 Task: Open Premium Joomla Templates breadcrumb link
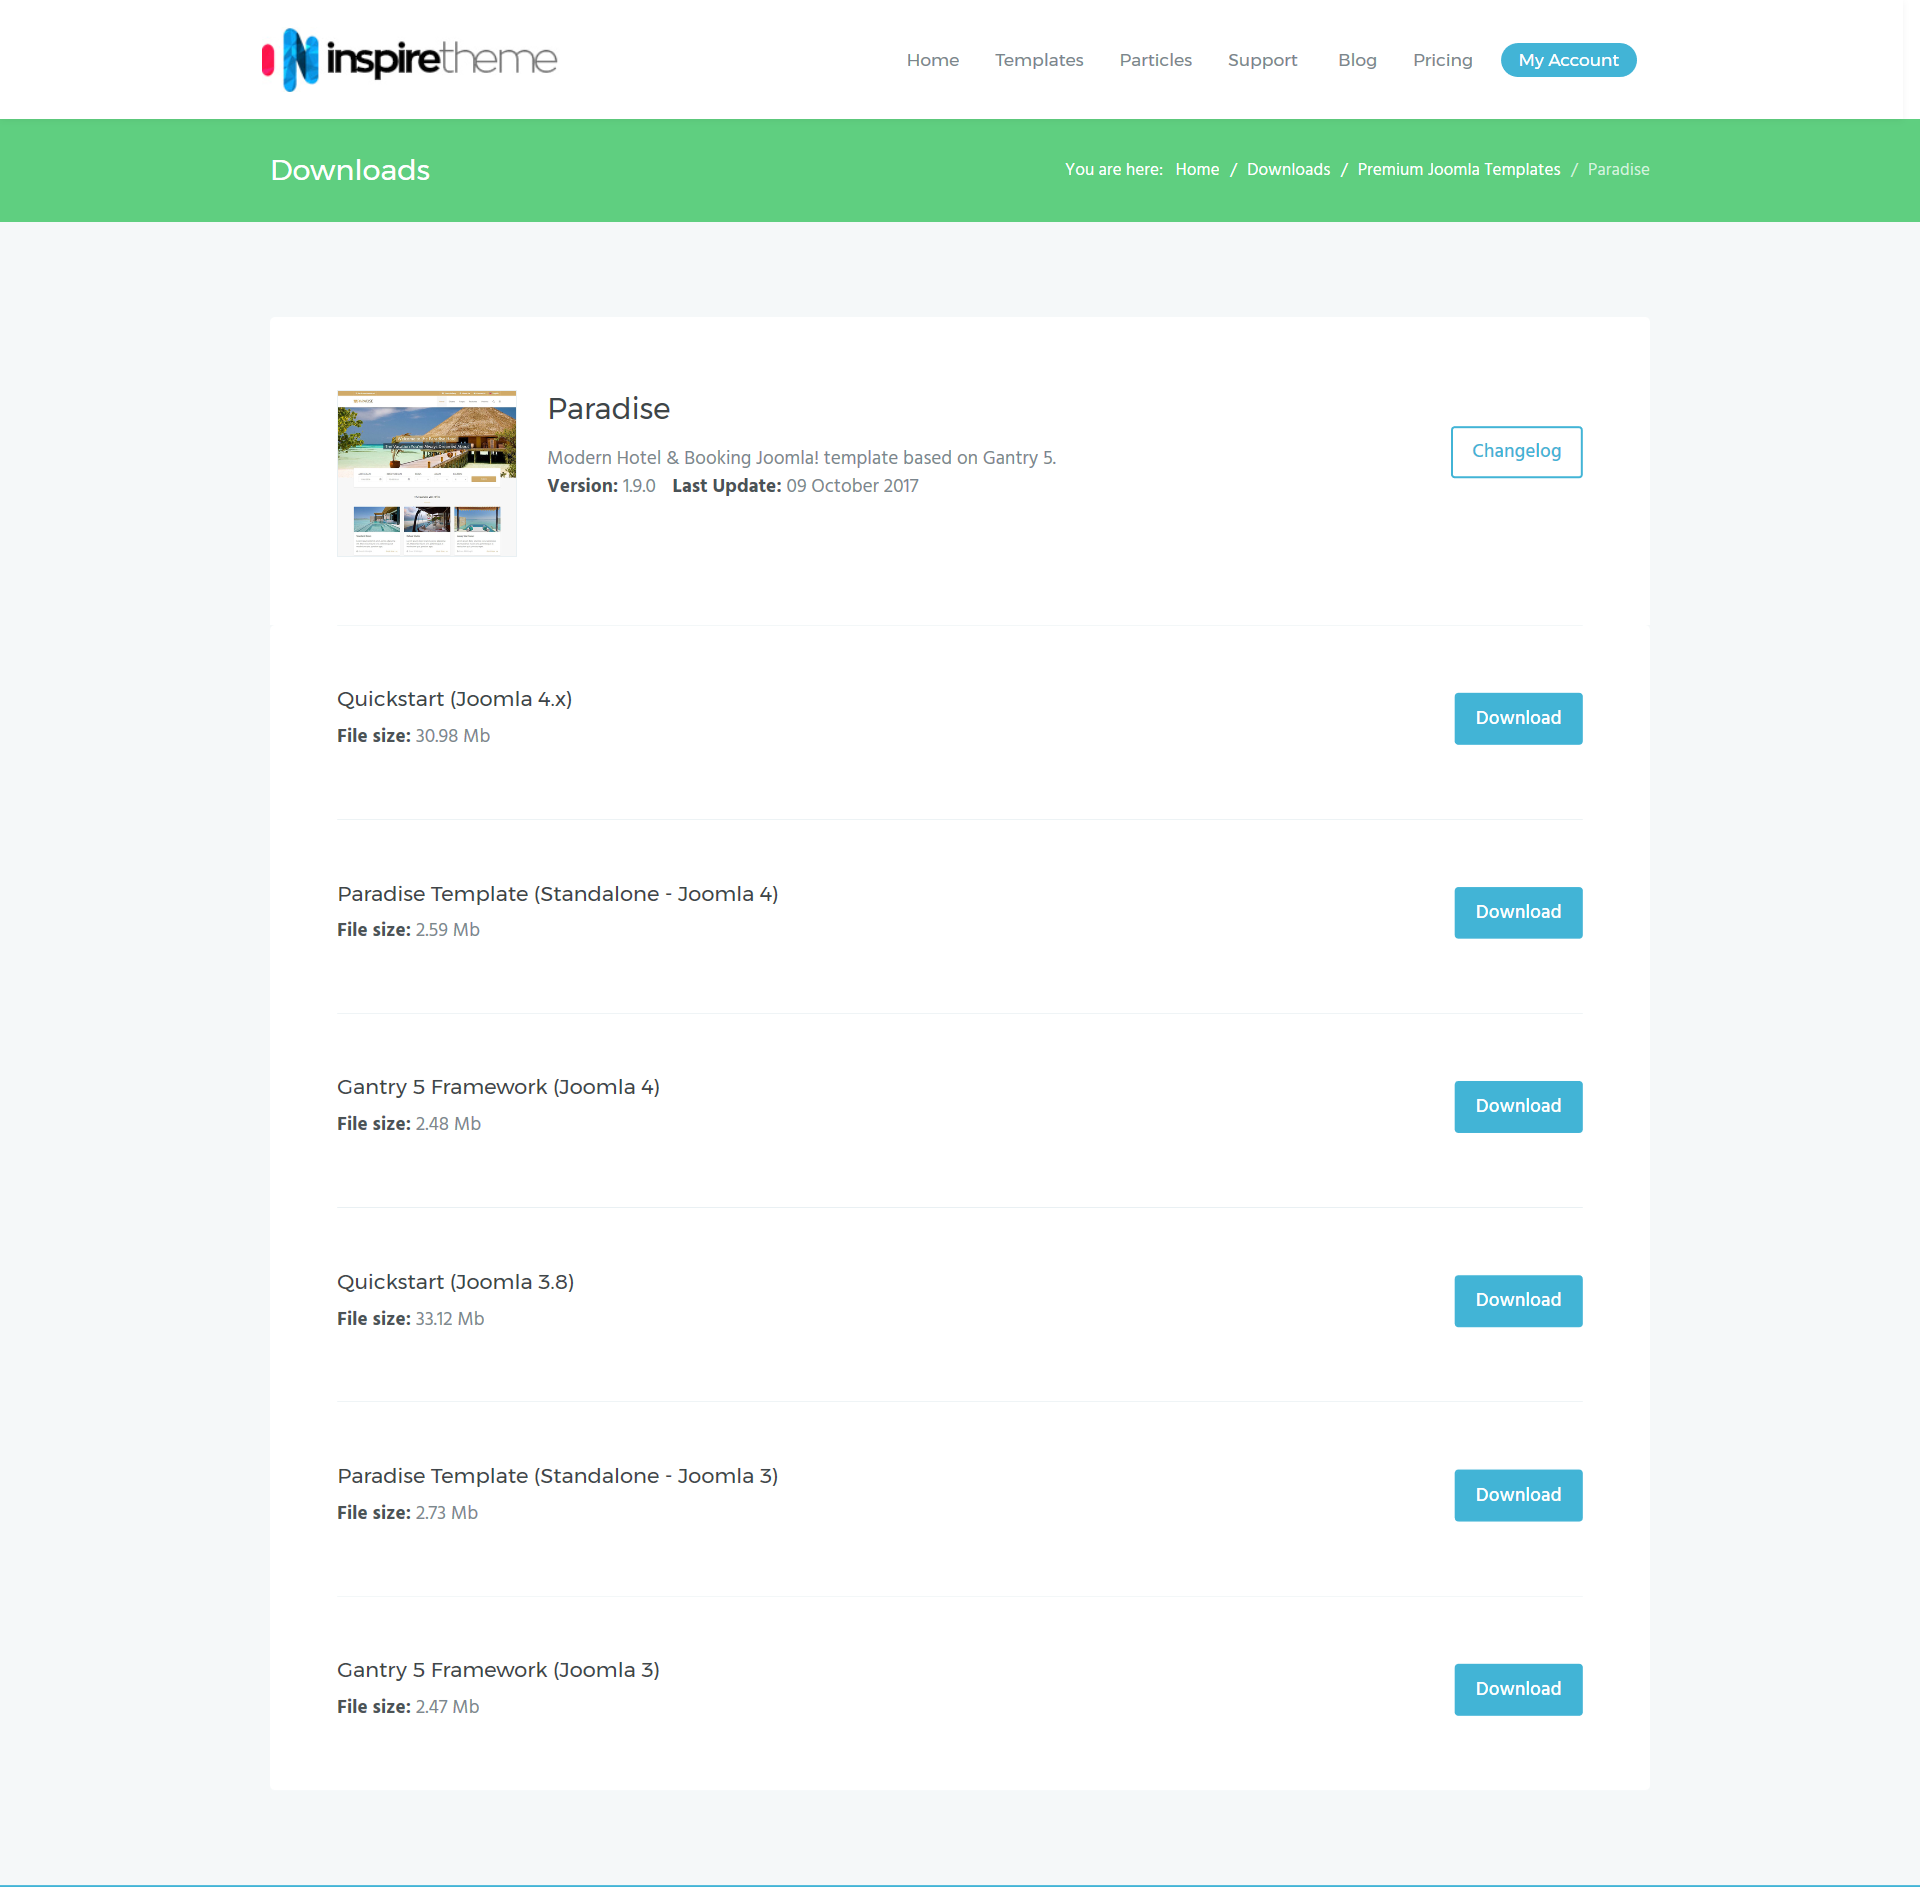coord(1458,170)
